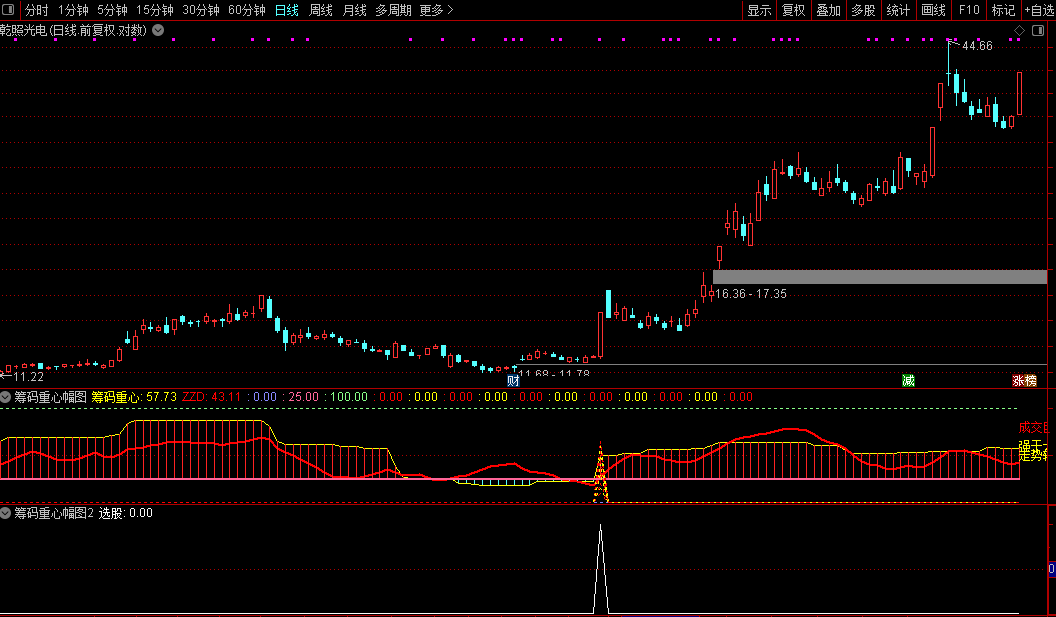Viewport: 1056px width, 617px height.
Task: Select the 画线 drawing tool
Action: click(x=933, y=10)
